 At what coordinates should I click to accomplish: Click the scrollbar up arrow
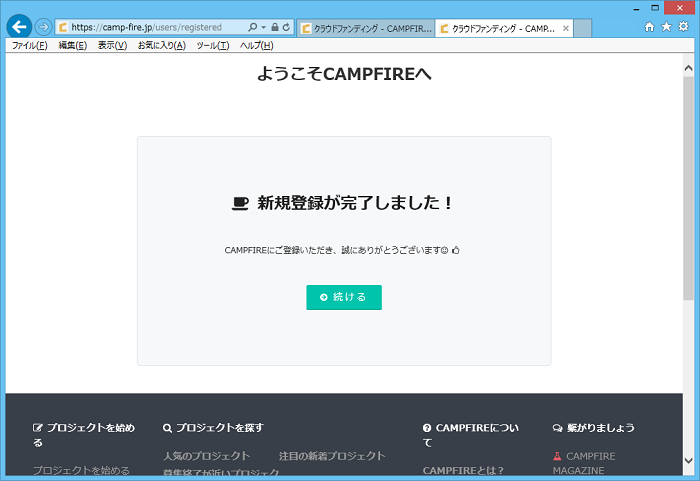[688, 68]
